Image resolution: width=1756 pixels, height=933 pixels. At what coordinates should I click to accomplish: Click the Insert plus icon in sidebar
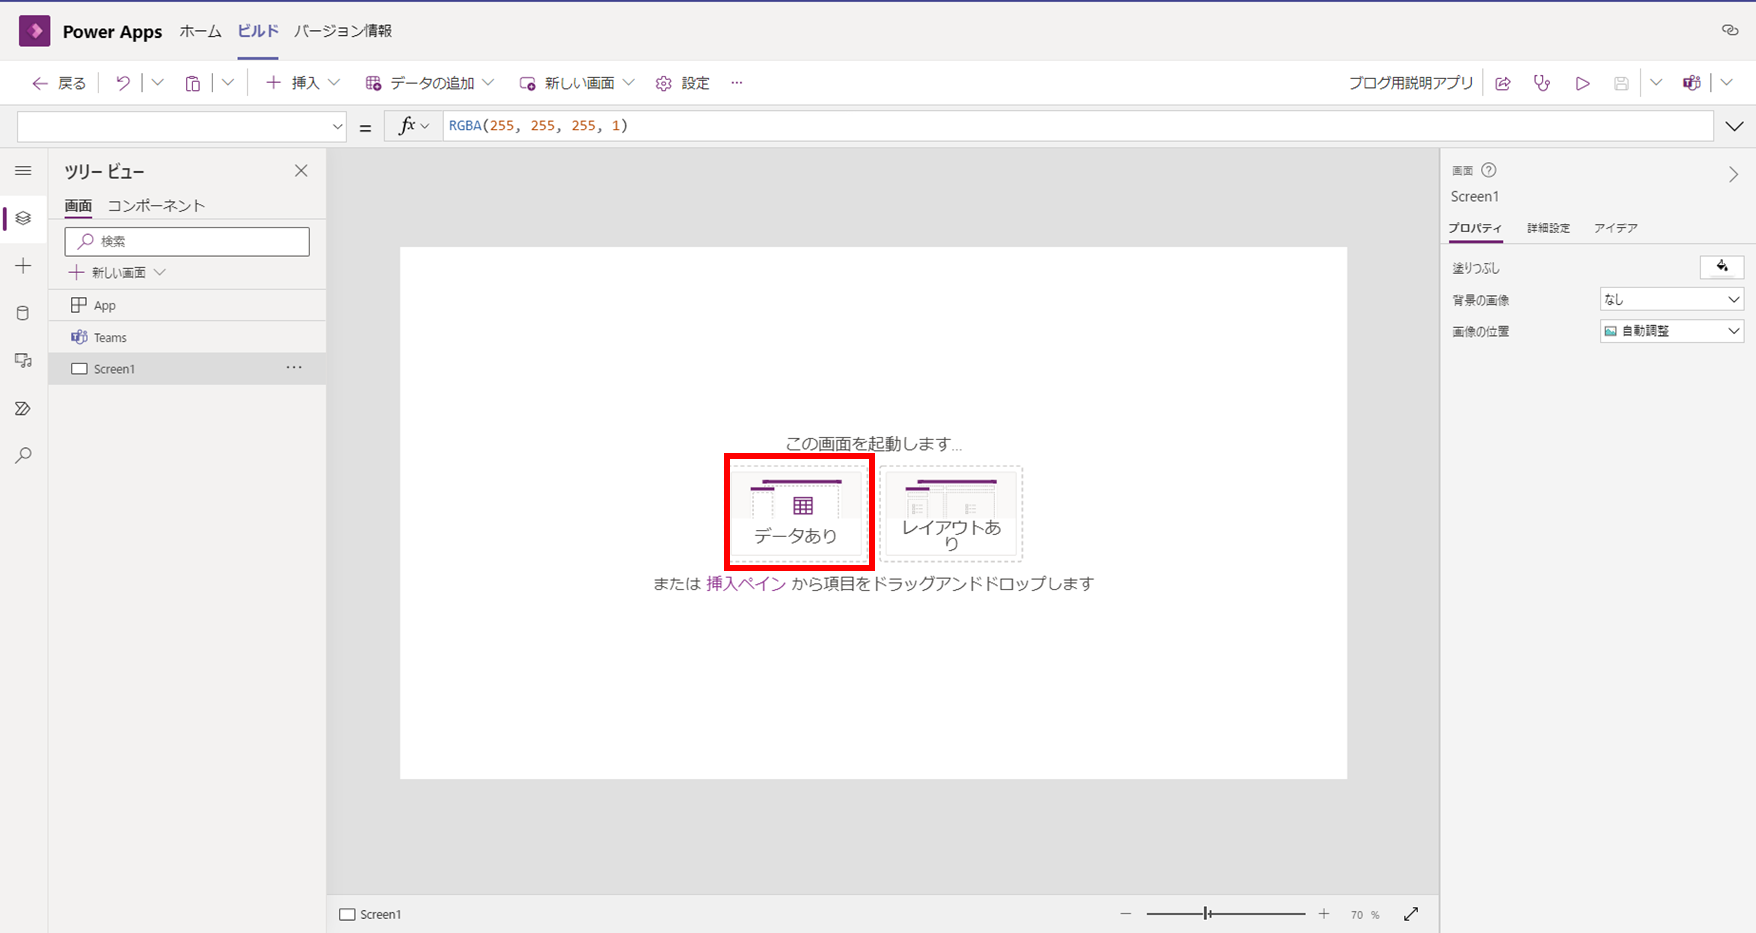pyautogui.click(x=23, y=266)
